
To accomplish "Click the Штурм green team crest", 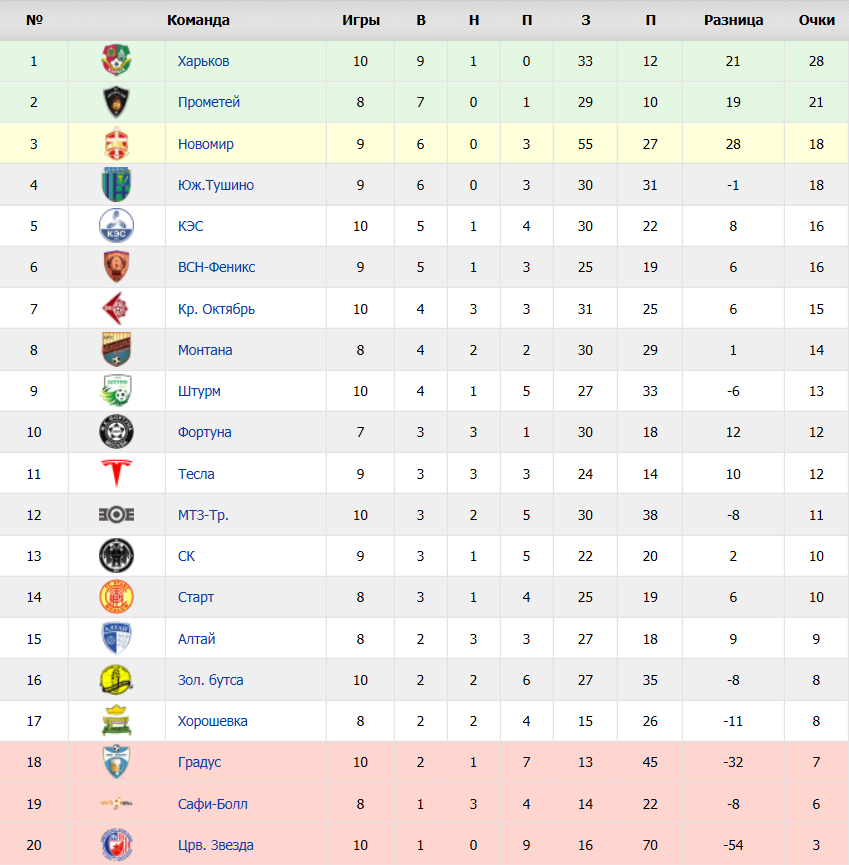I will tap(116, 391).
